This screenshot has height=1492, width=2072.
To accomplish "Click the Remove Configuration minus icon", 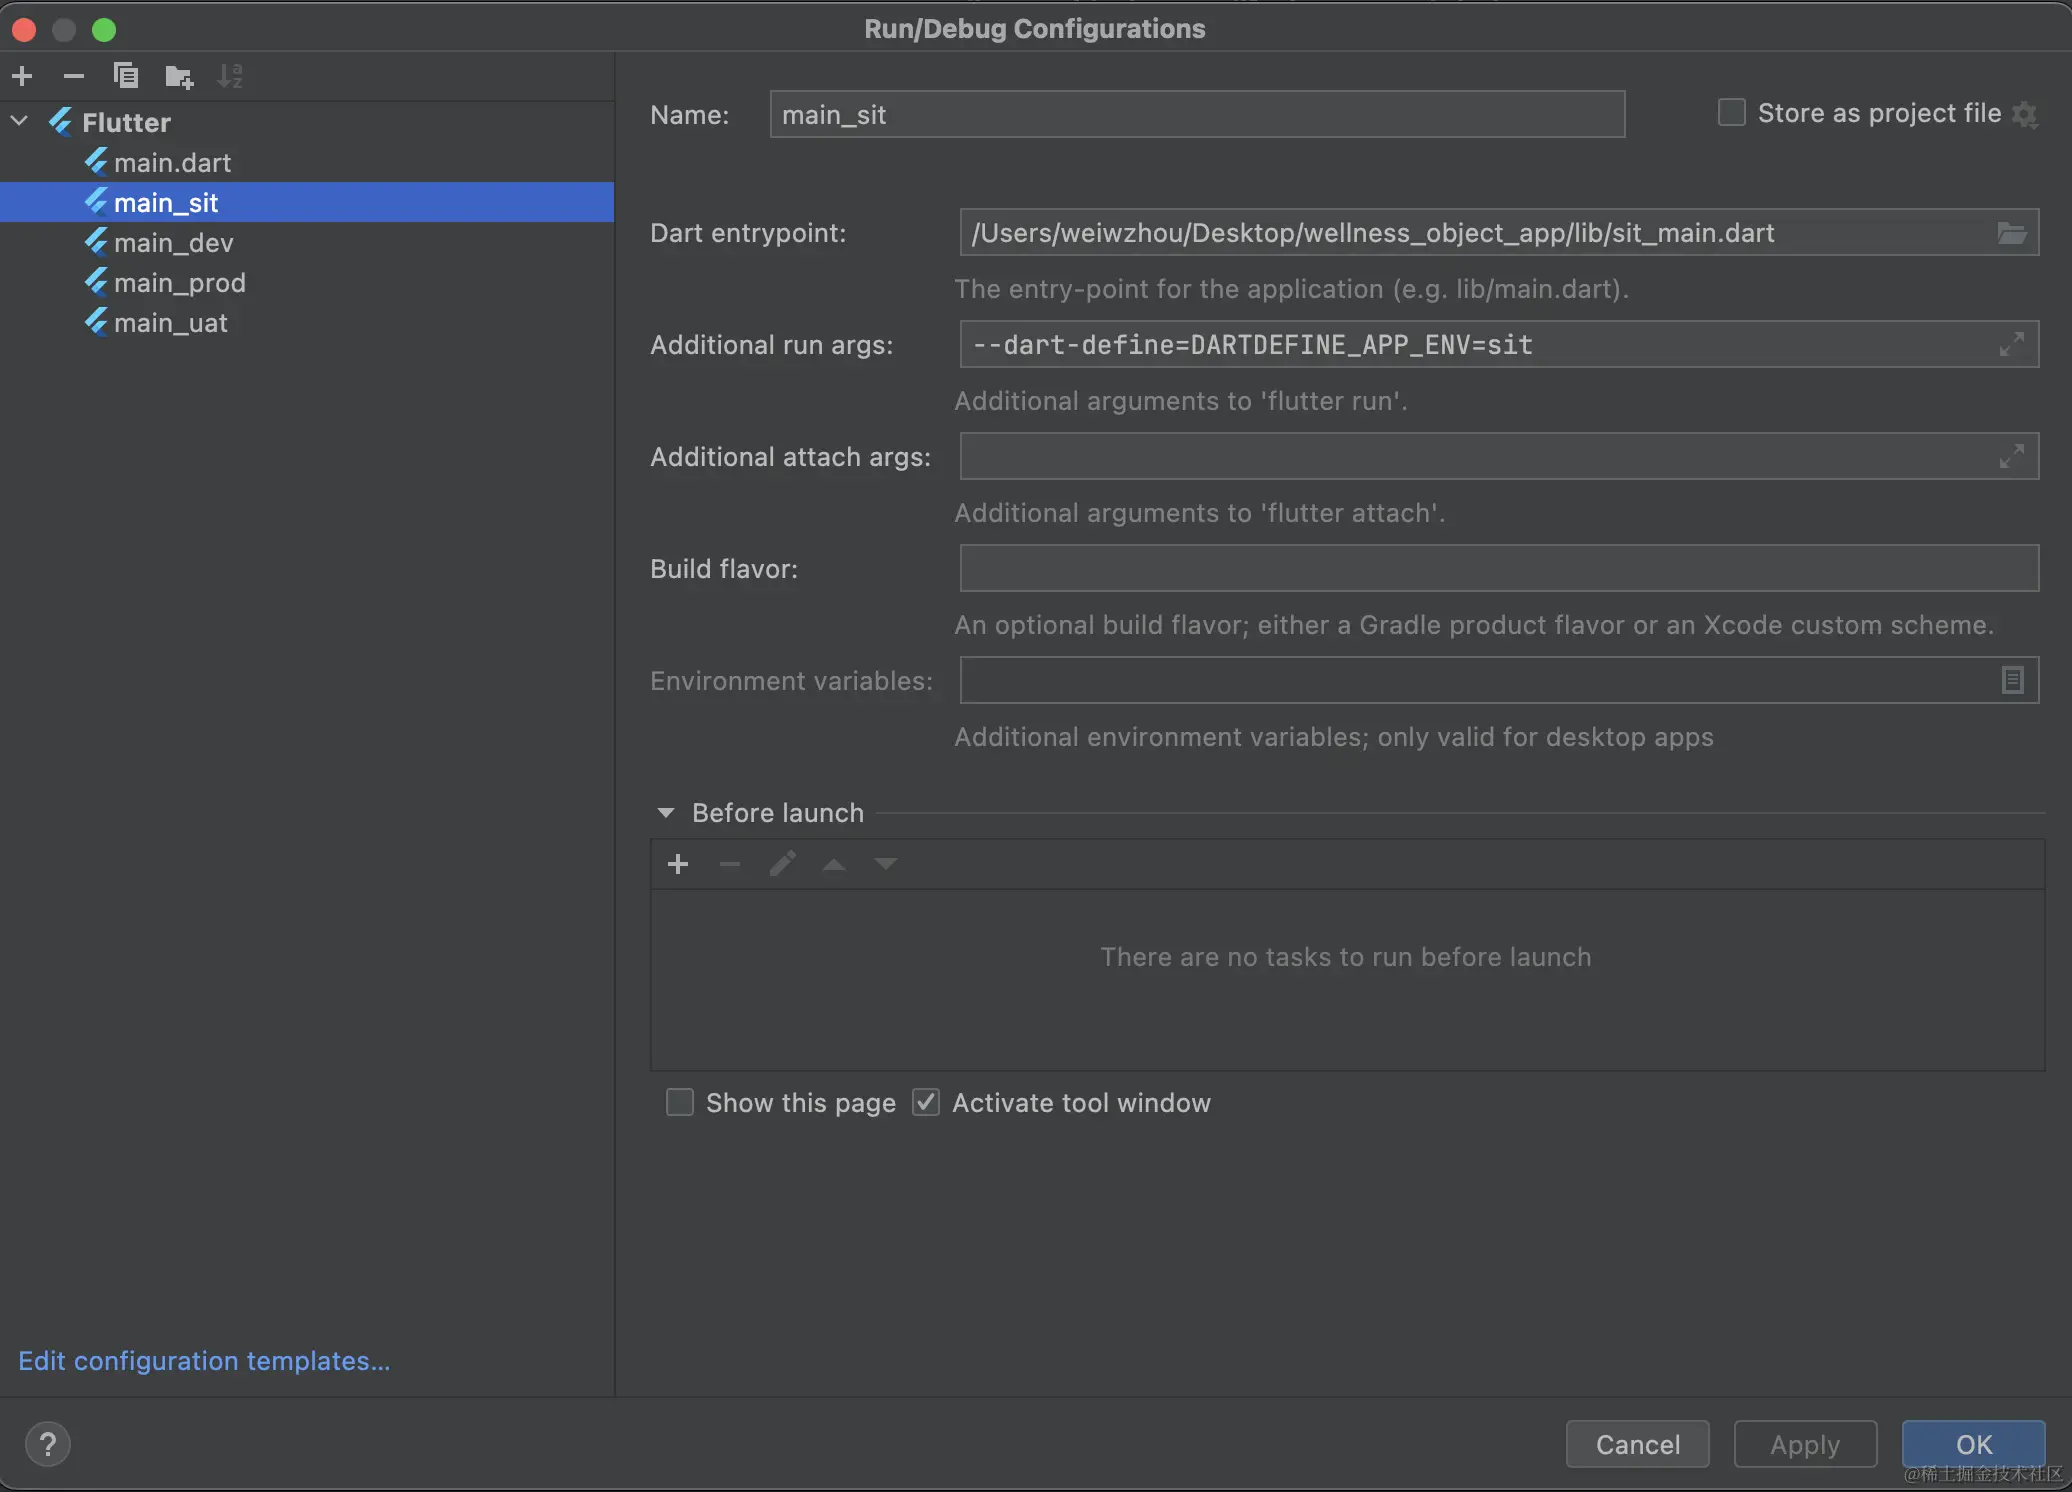I will [73, 76].
